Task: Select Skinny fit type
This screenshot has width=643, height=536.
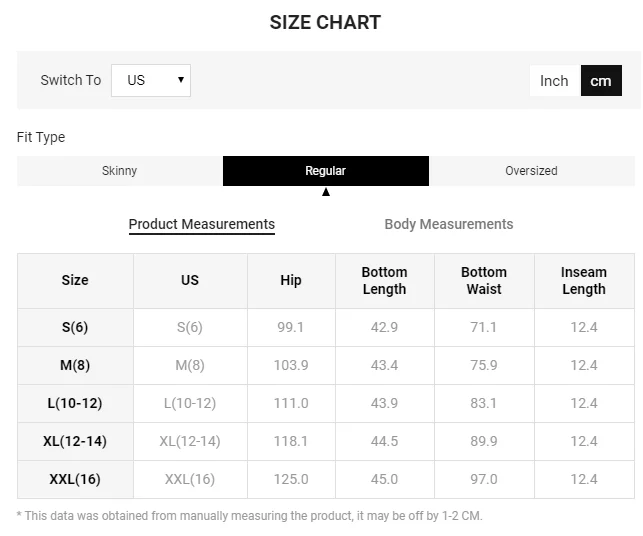Action: 120,171
